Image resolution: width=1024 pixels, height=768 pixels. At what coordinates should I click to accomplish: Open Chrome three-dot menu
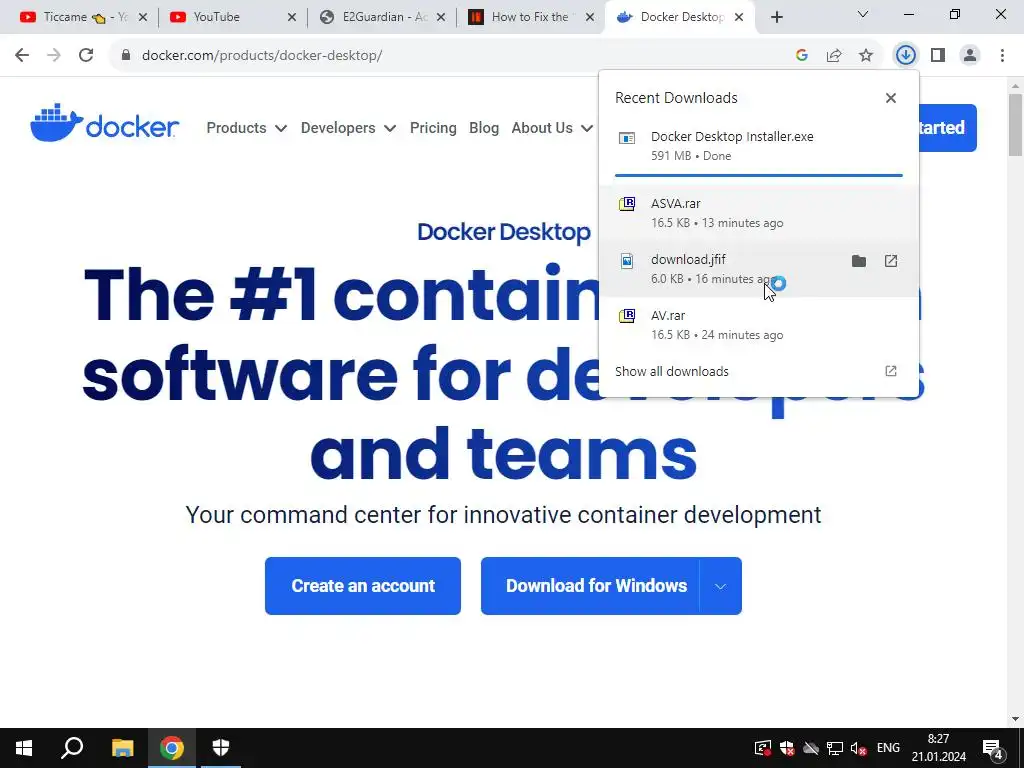click(1002, 56)
